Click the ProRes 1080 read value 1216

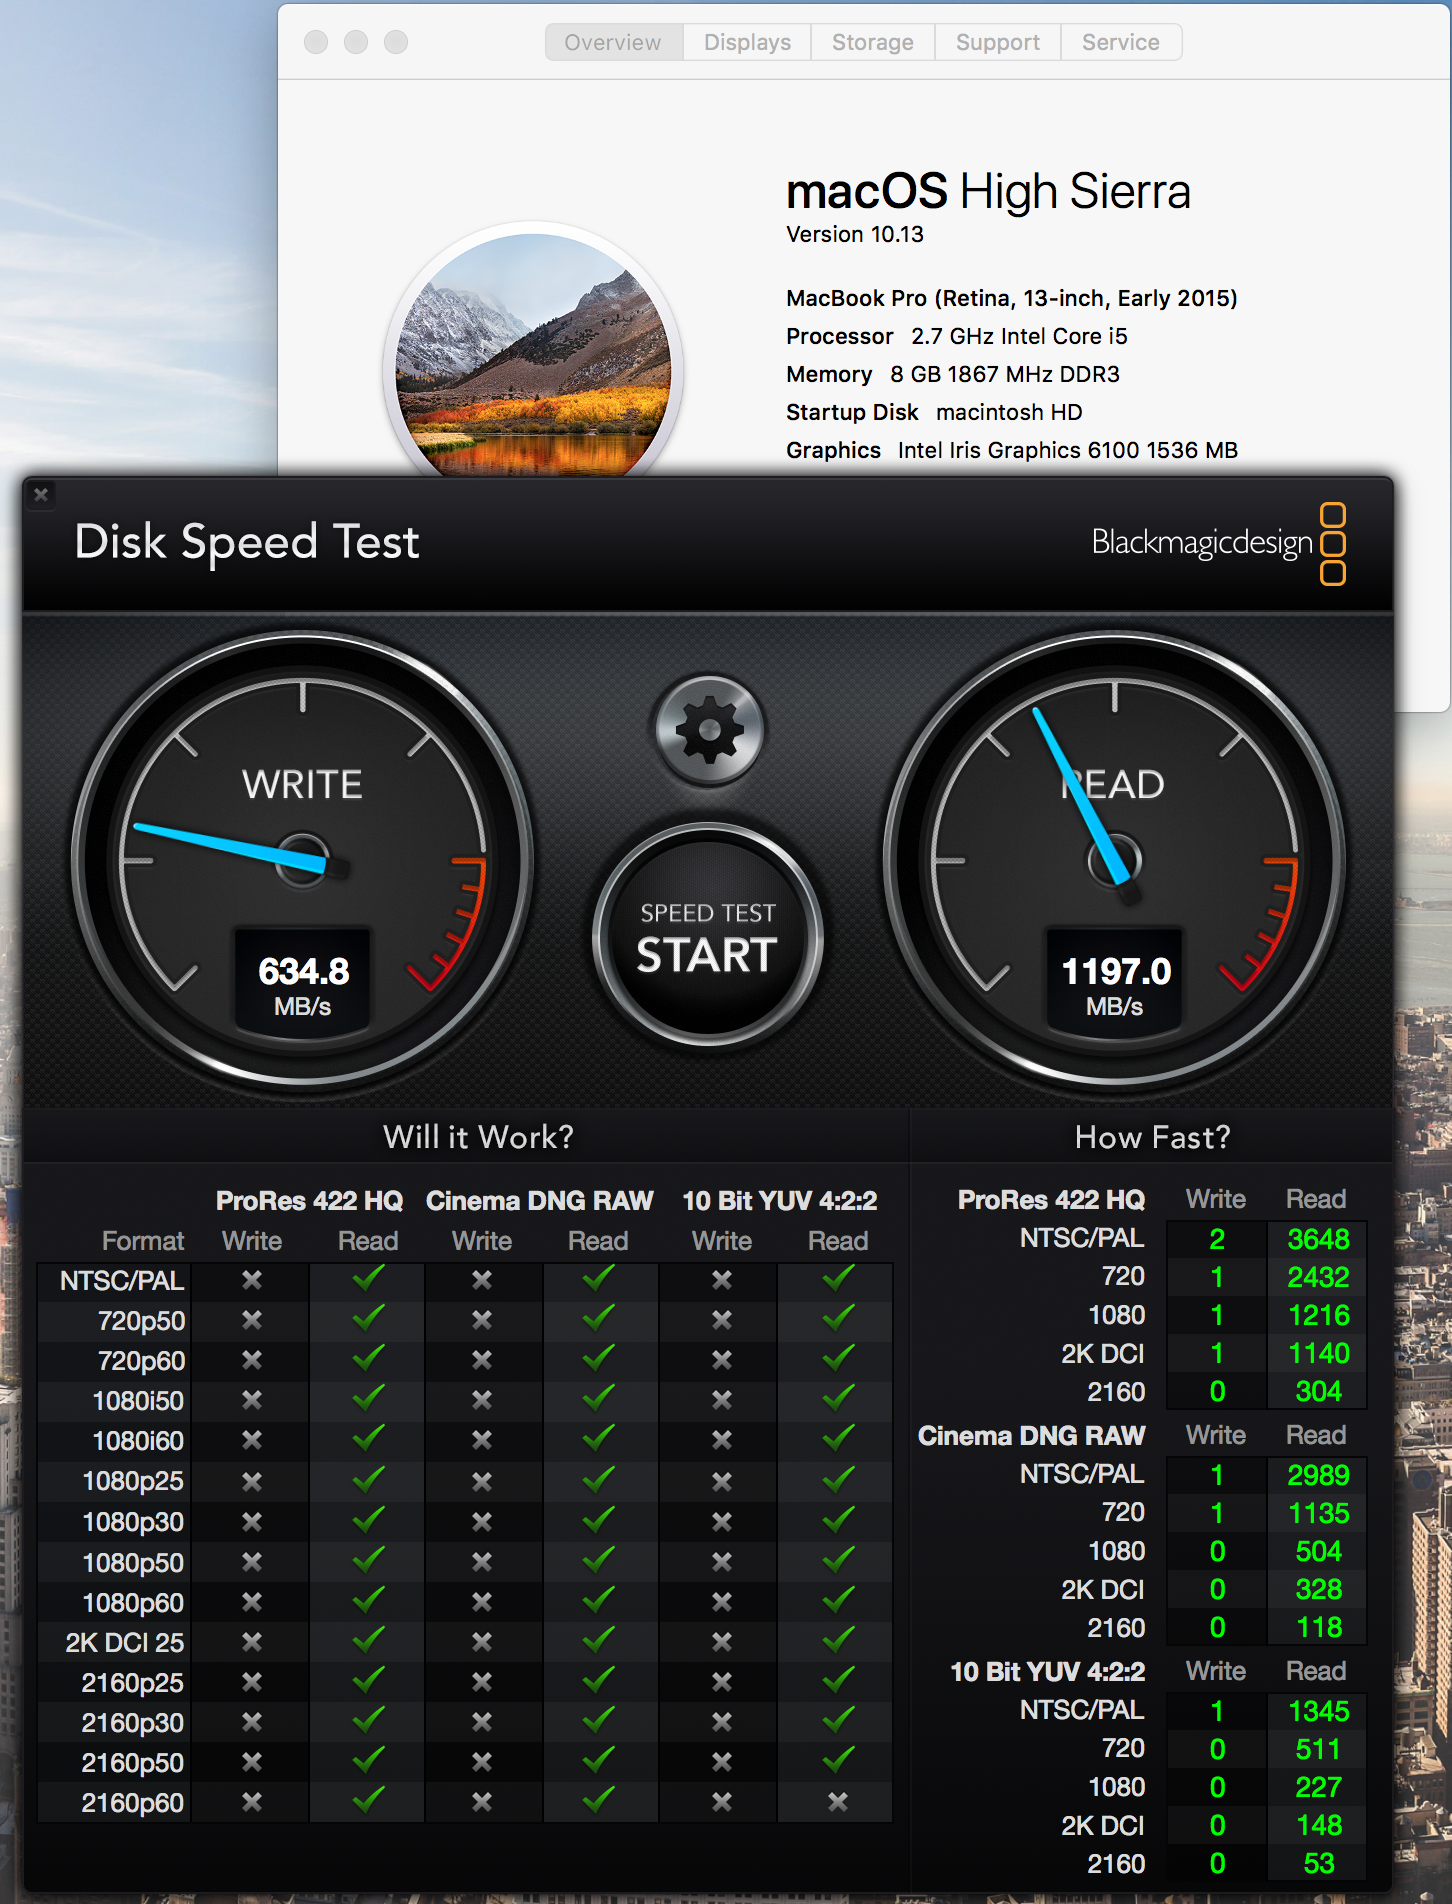[x=1319, y=1315]
